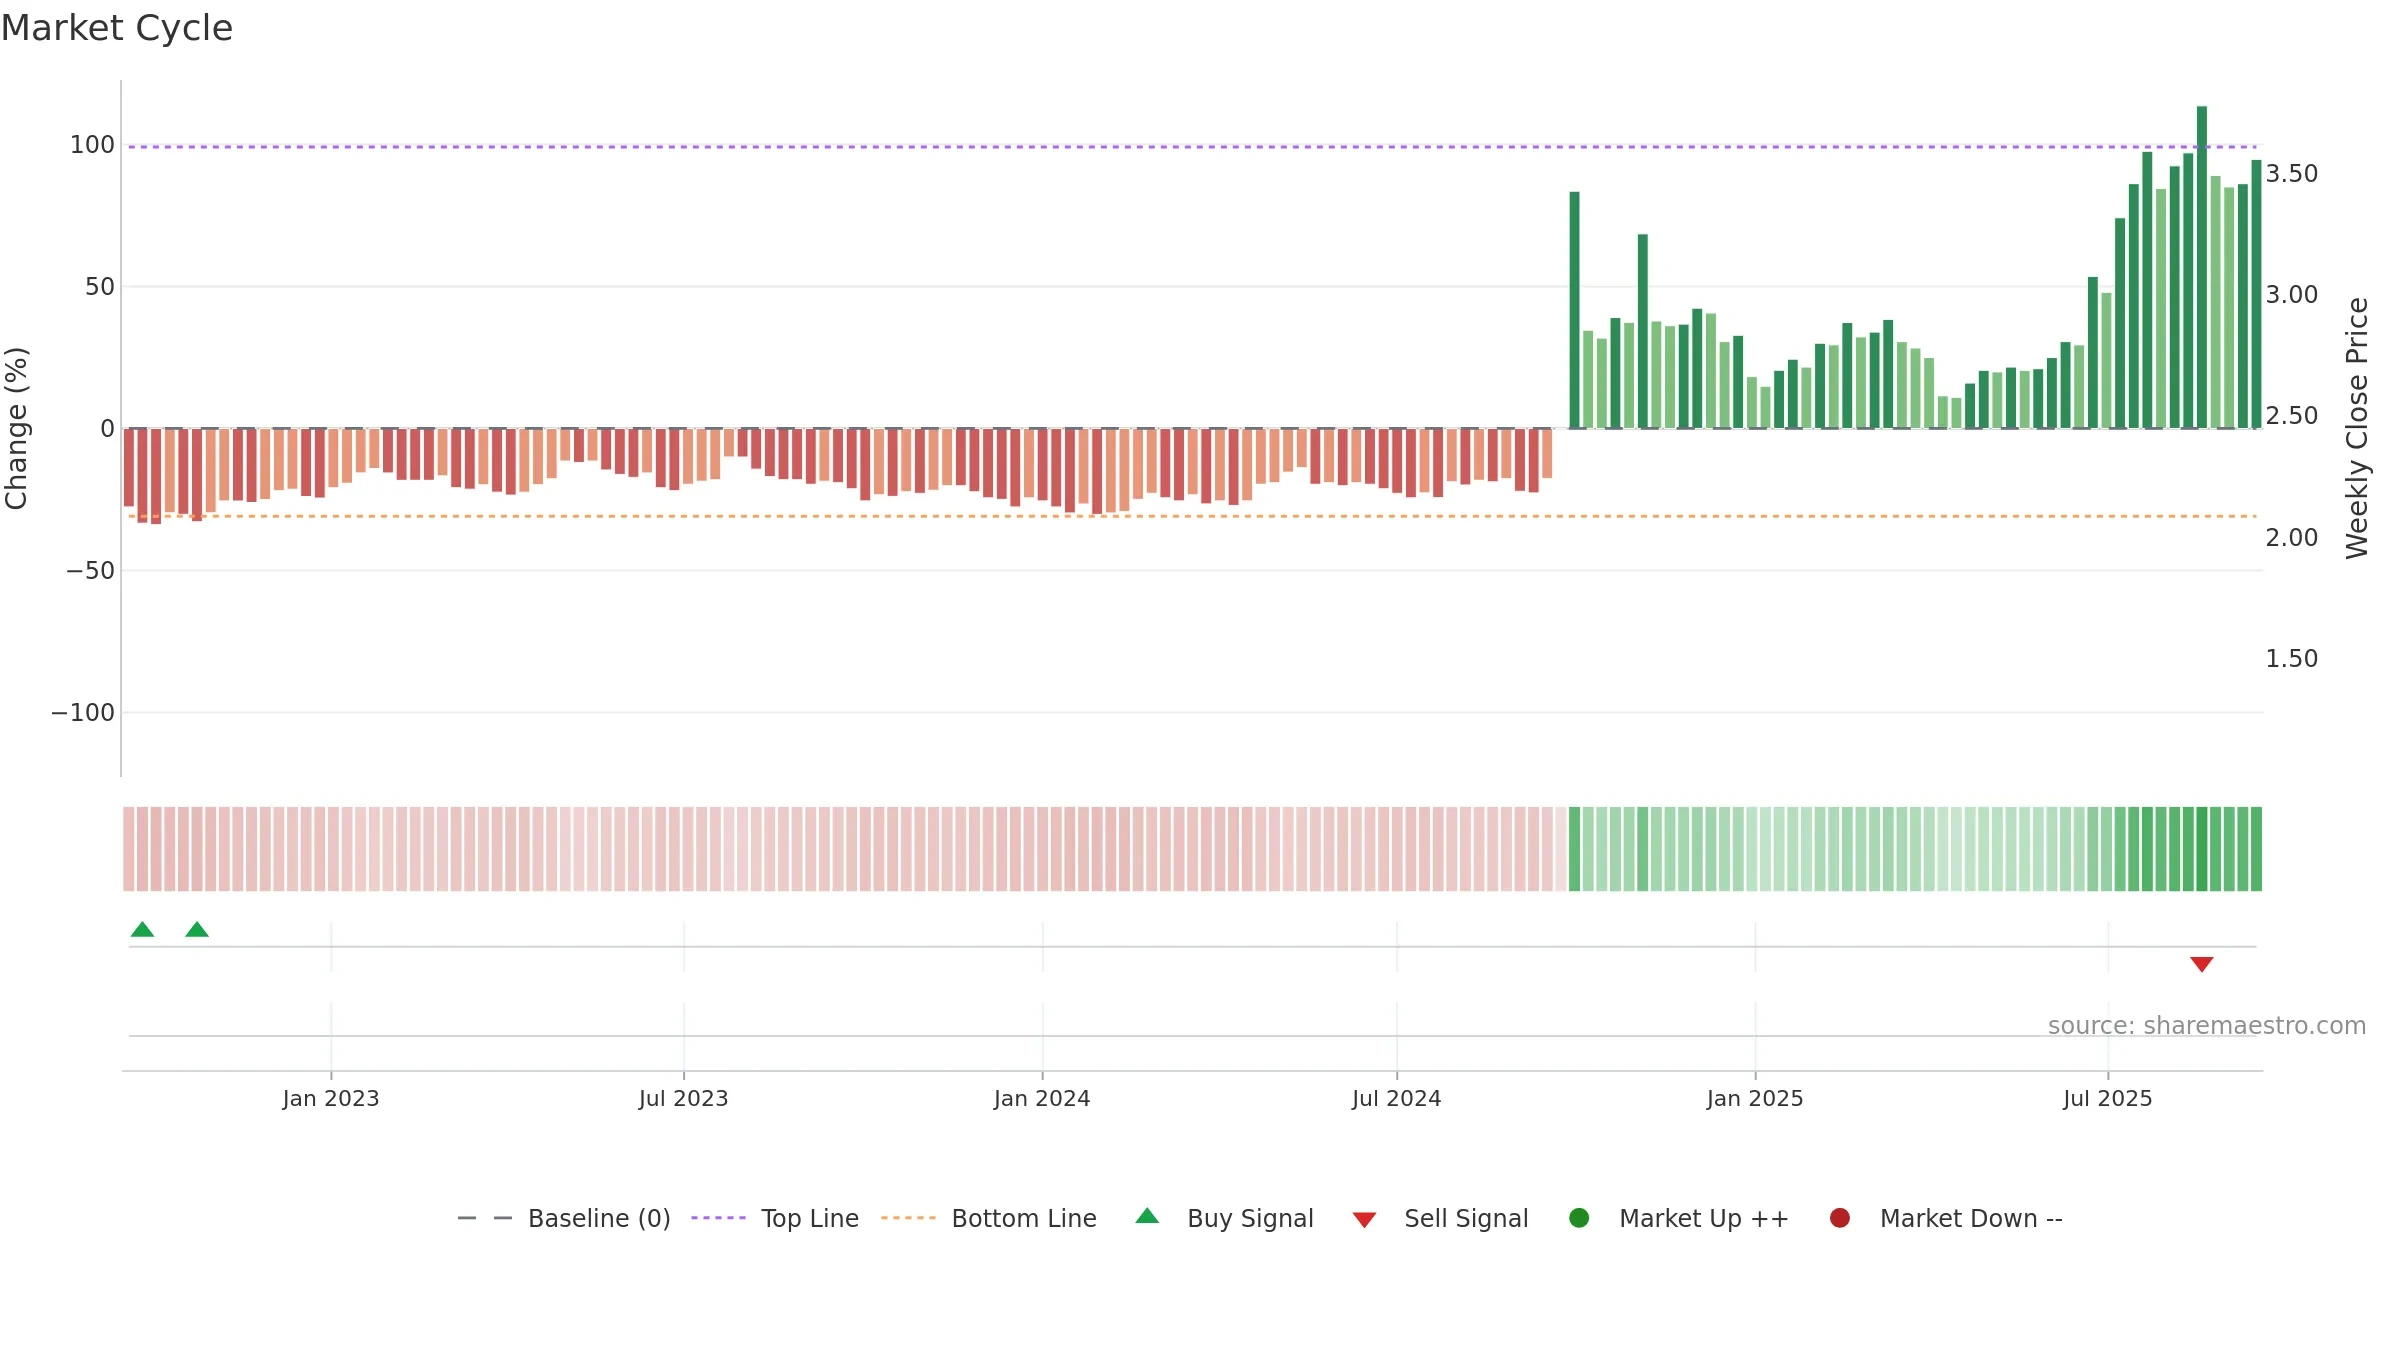Click the Jul 2024 x-axis label
Screen dimensions: 2400x1350
tap(1397, 1099)
